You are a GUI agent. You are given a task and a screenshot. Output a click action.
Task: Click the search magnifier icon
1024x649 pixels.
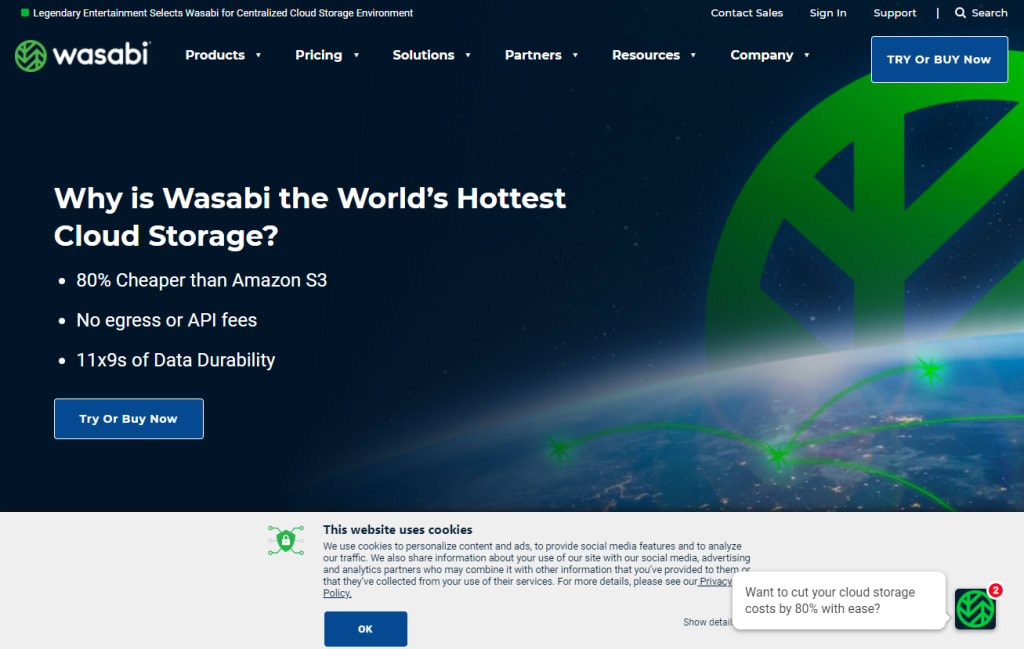(x=960, y=12)
